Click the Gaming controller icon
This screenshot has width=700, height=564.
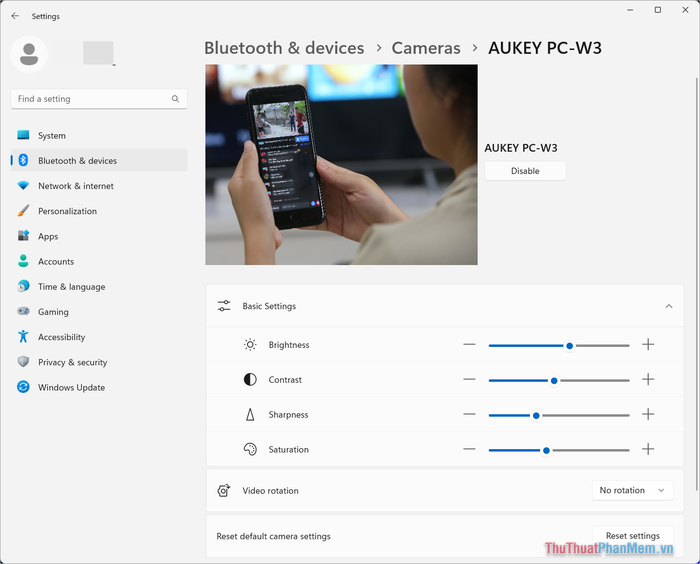click(23, 311)
